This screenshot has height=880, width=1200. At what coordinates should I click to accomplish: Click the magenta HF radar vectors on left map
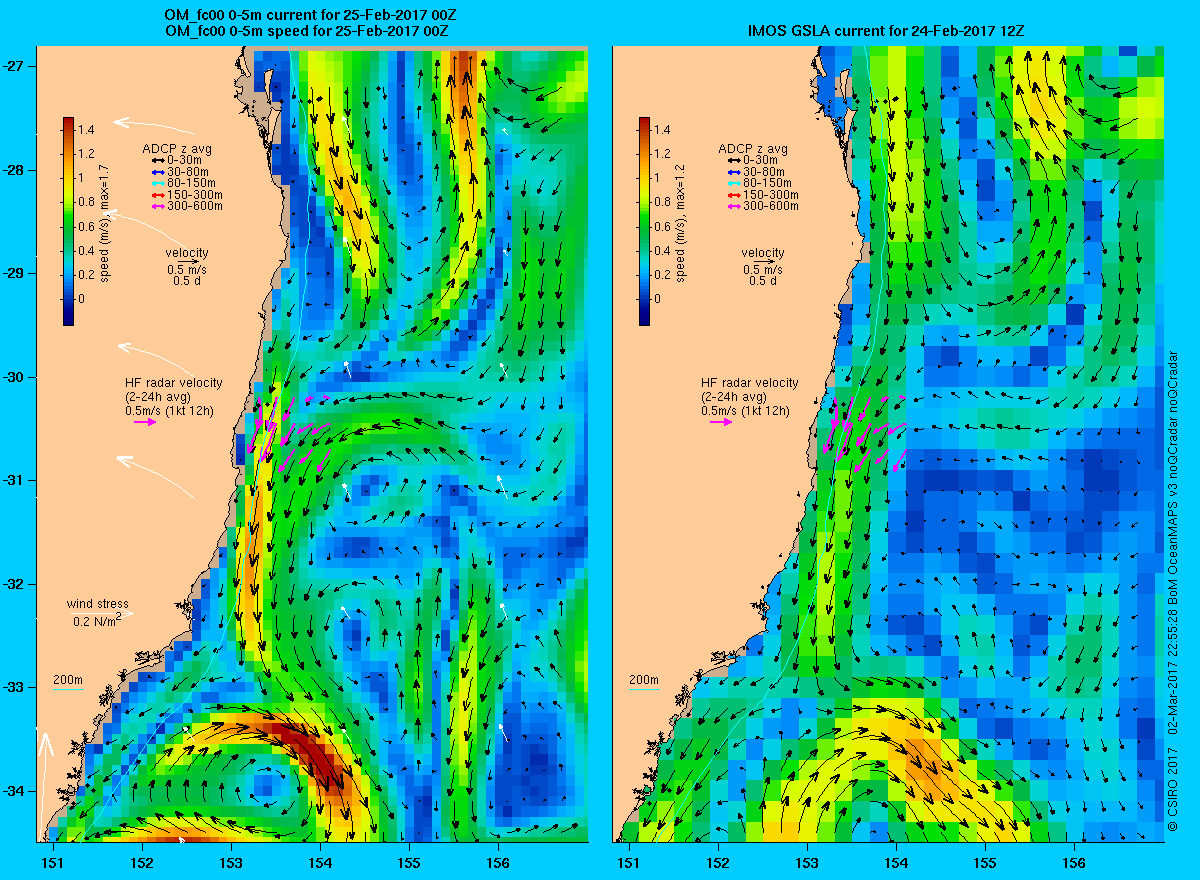click(x=290, y=432)
